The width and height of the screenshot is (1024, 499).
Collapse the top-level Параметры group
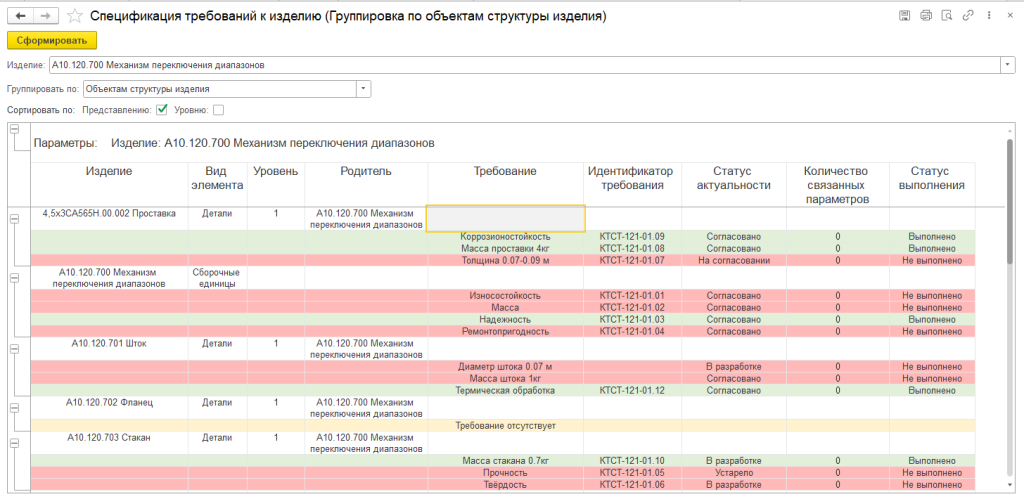pos(14,129)
